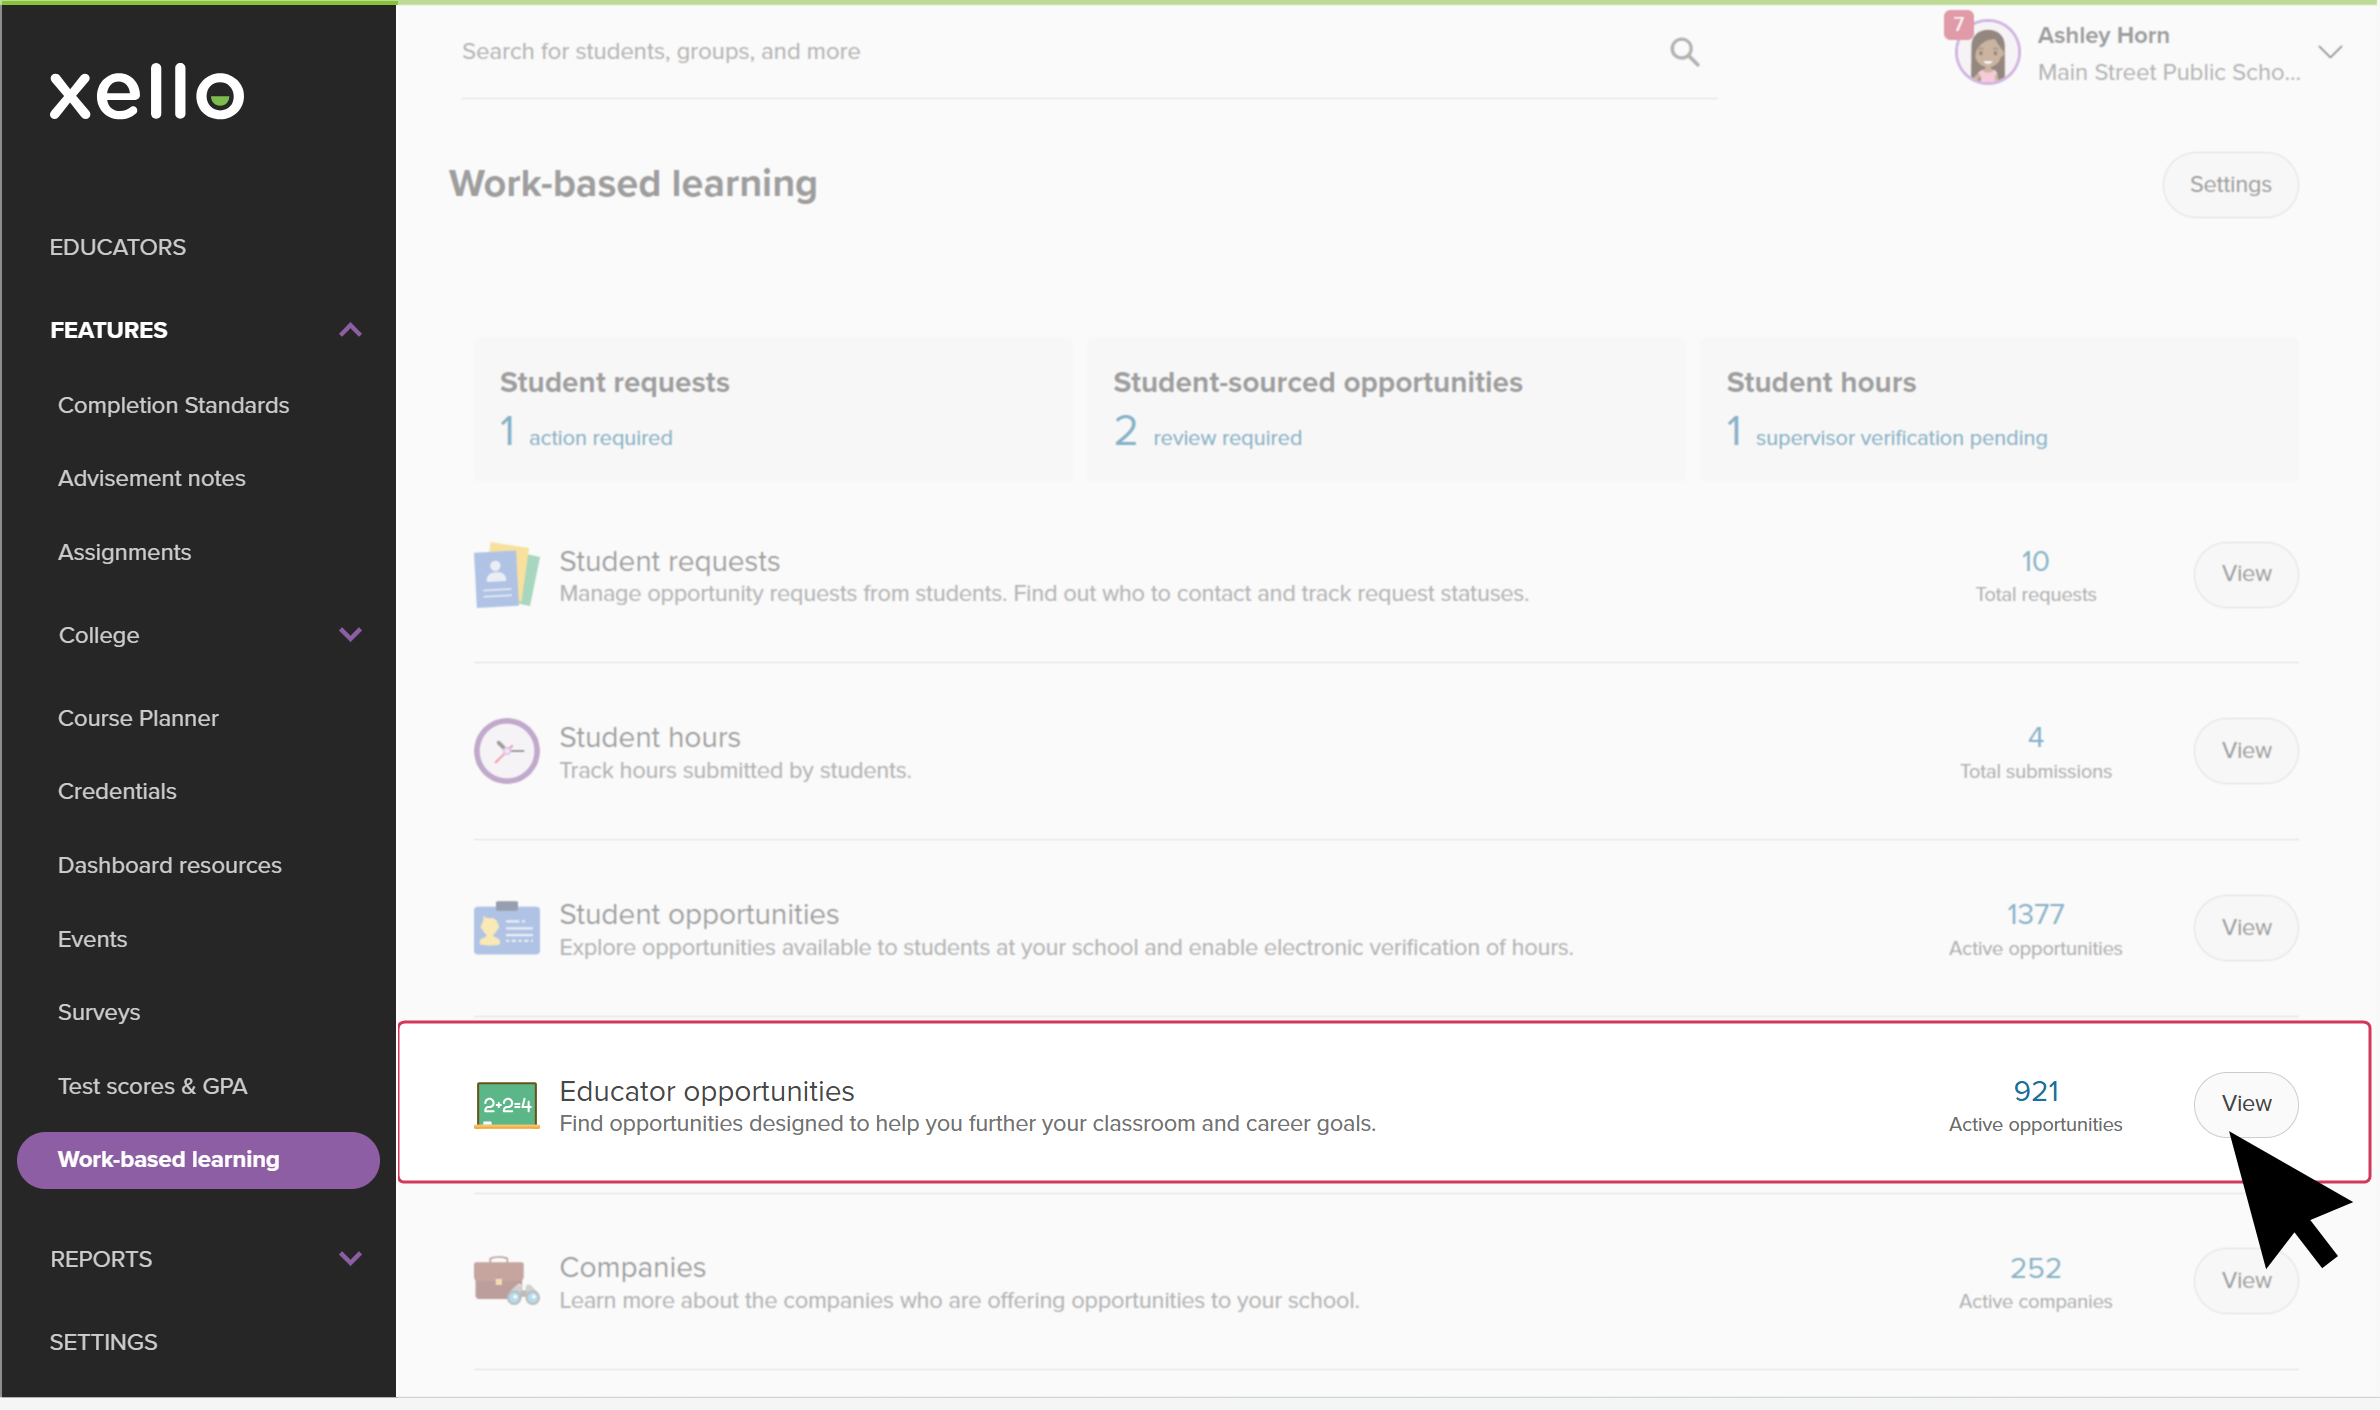Click the Student requests folder icon

pyautogui.click(x=506, y=576)
